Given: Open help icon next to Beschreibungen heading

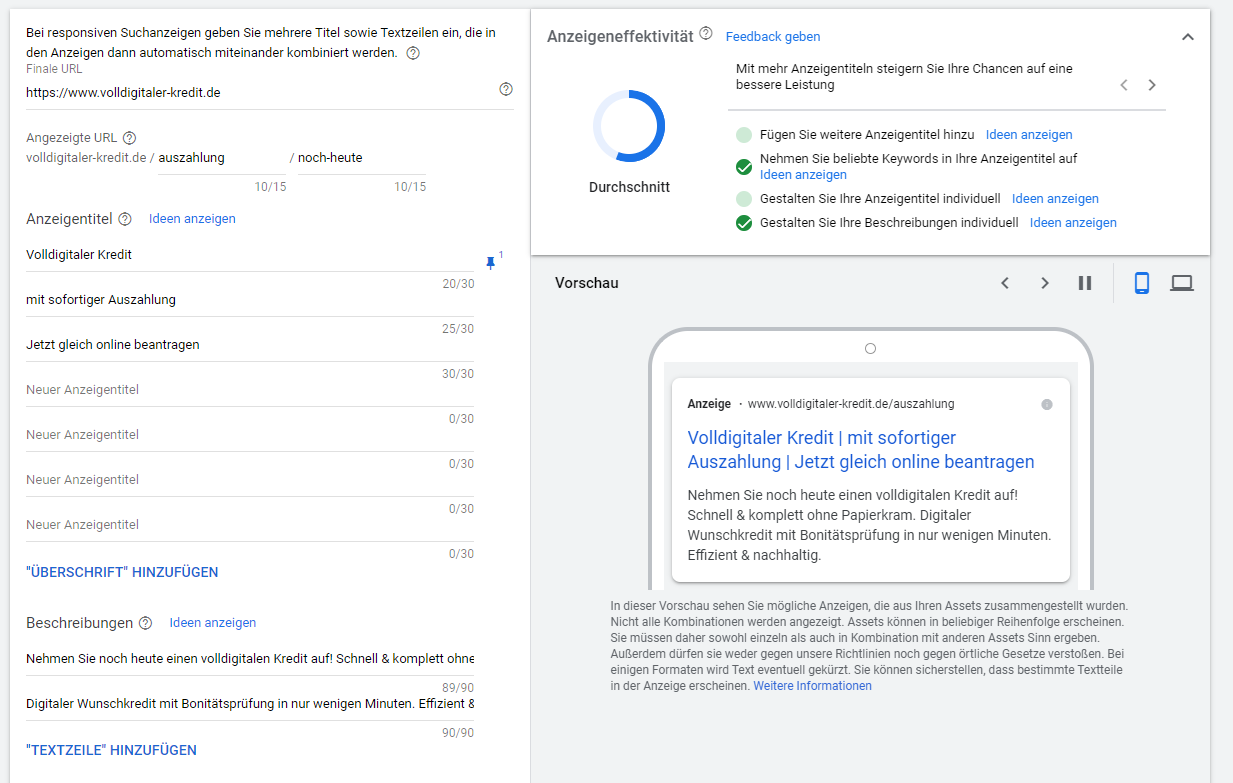Looking at the screenshot, I should [x=146, y=623].
